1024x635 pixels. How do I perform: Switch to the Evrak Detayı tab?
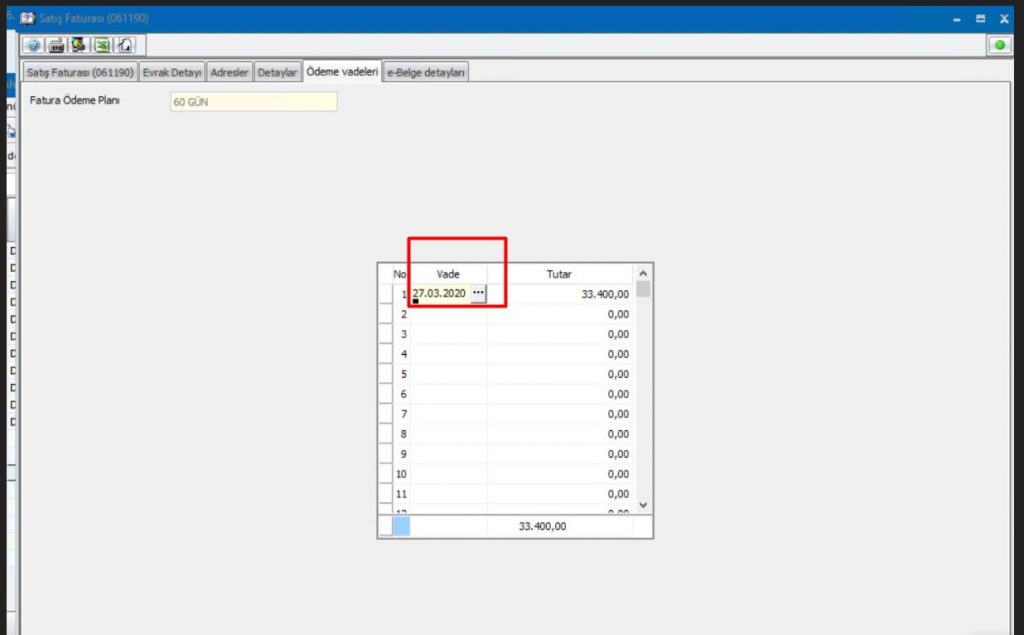point(173,73)
